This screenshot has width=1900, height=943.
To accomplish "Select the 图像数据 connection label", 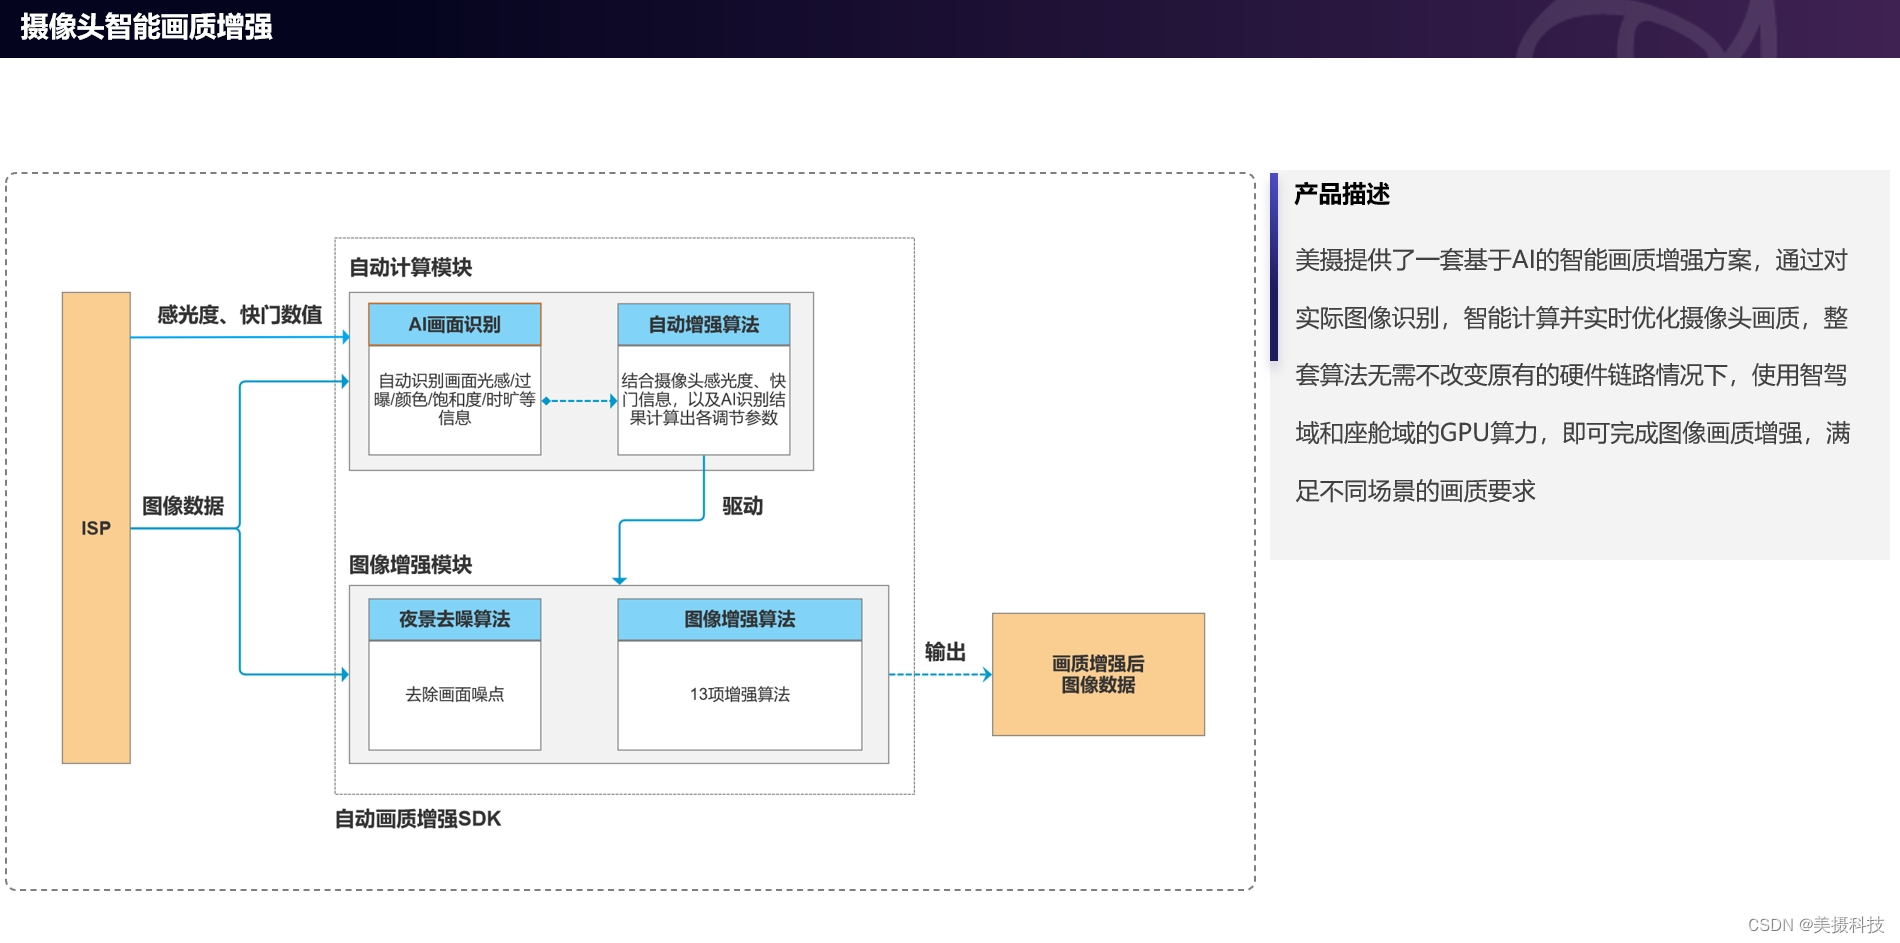I will click(183, 507).
